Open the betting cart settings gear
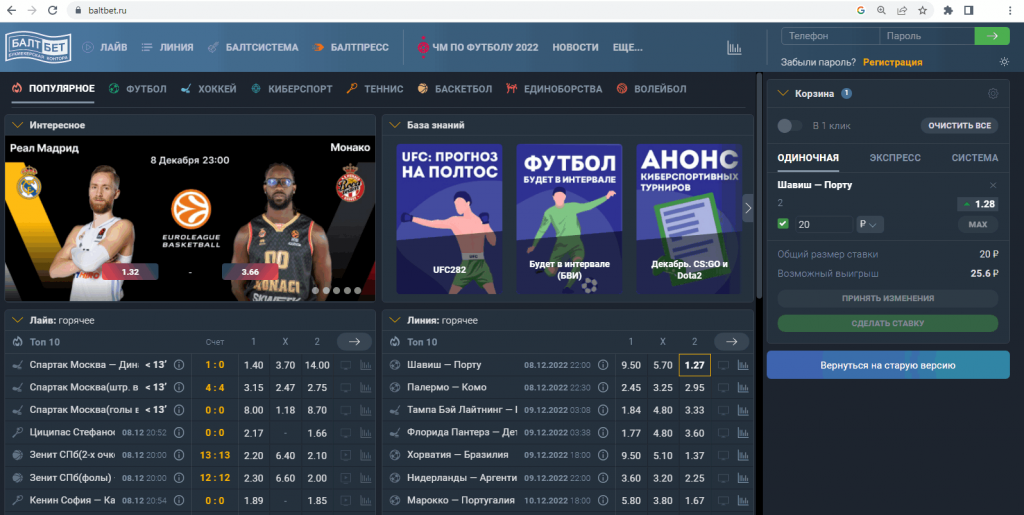Image resolution: width=1024 pixels, height=515 pixels. (992, 94)
